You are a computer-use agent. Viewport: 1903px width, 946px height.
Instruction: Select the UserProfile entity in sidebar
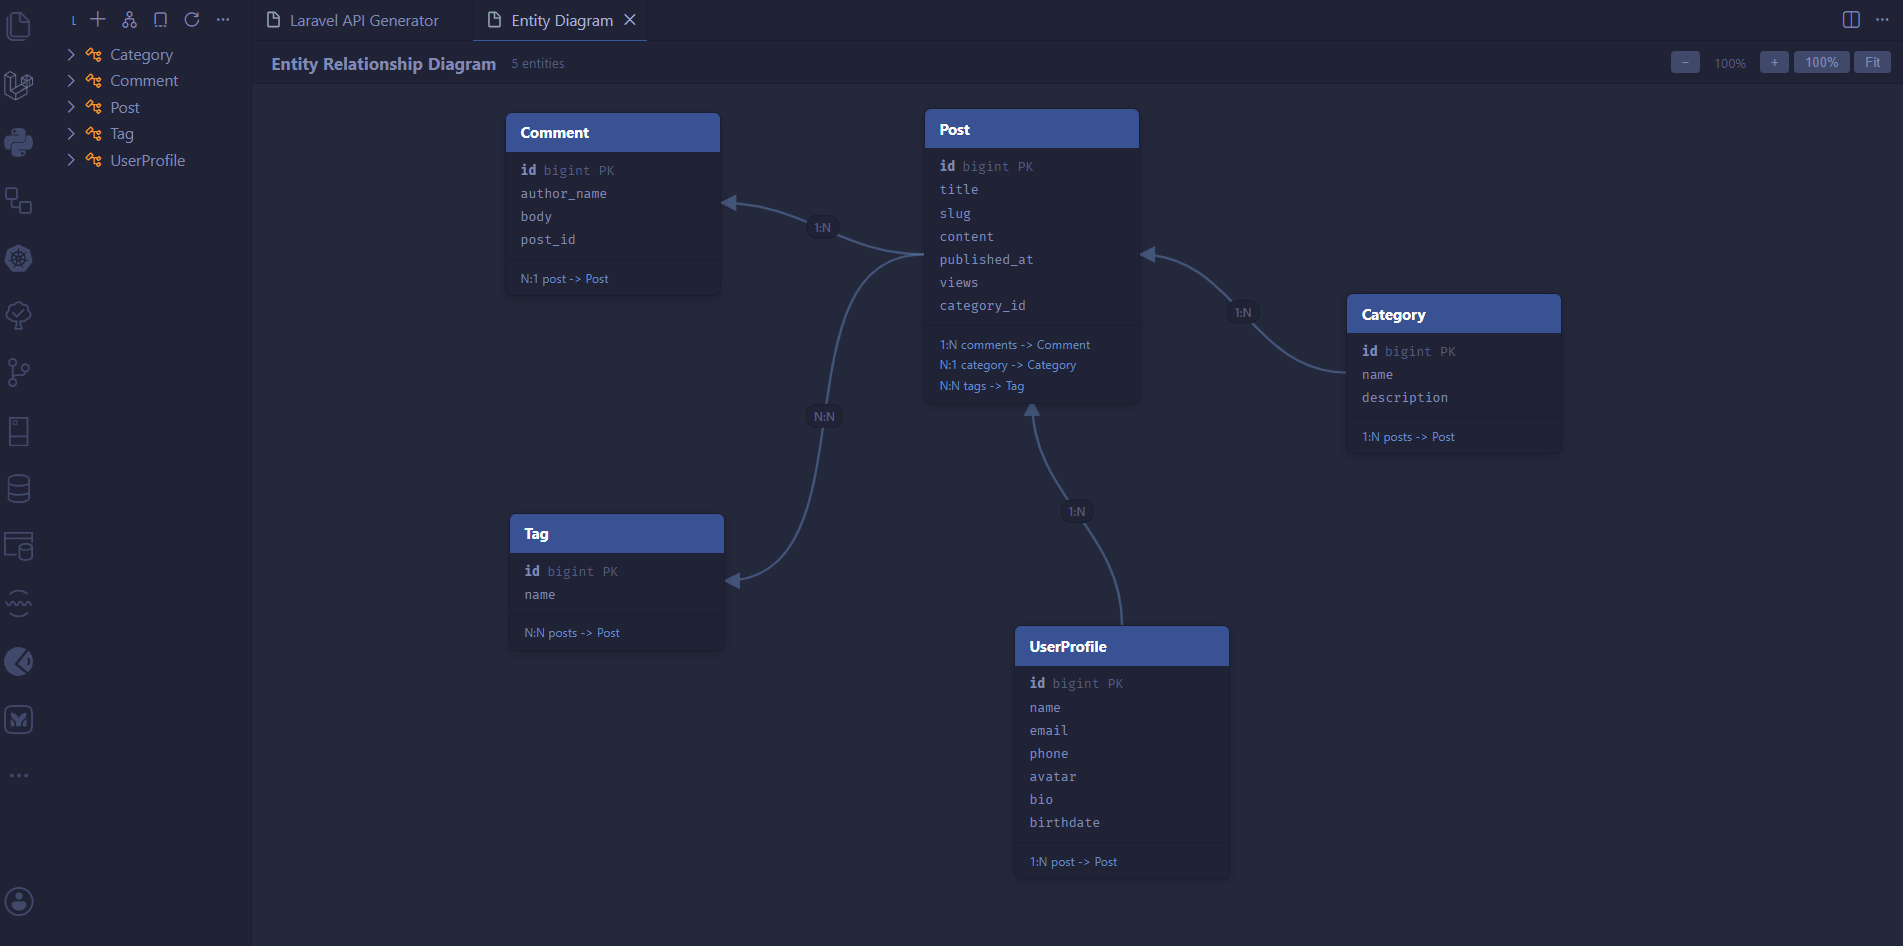click(147, 160)
